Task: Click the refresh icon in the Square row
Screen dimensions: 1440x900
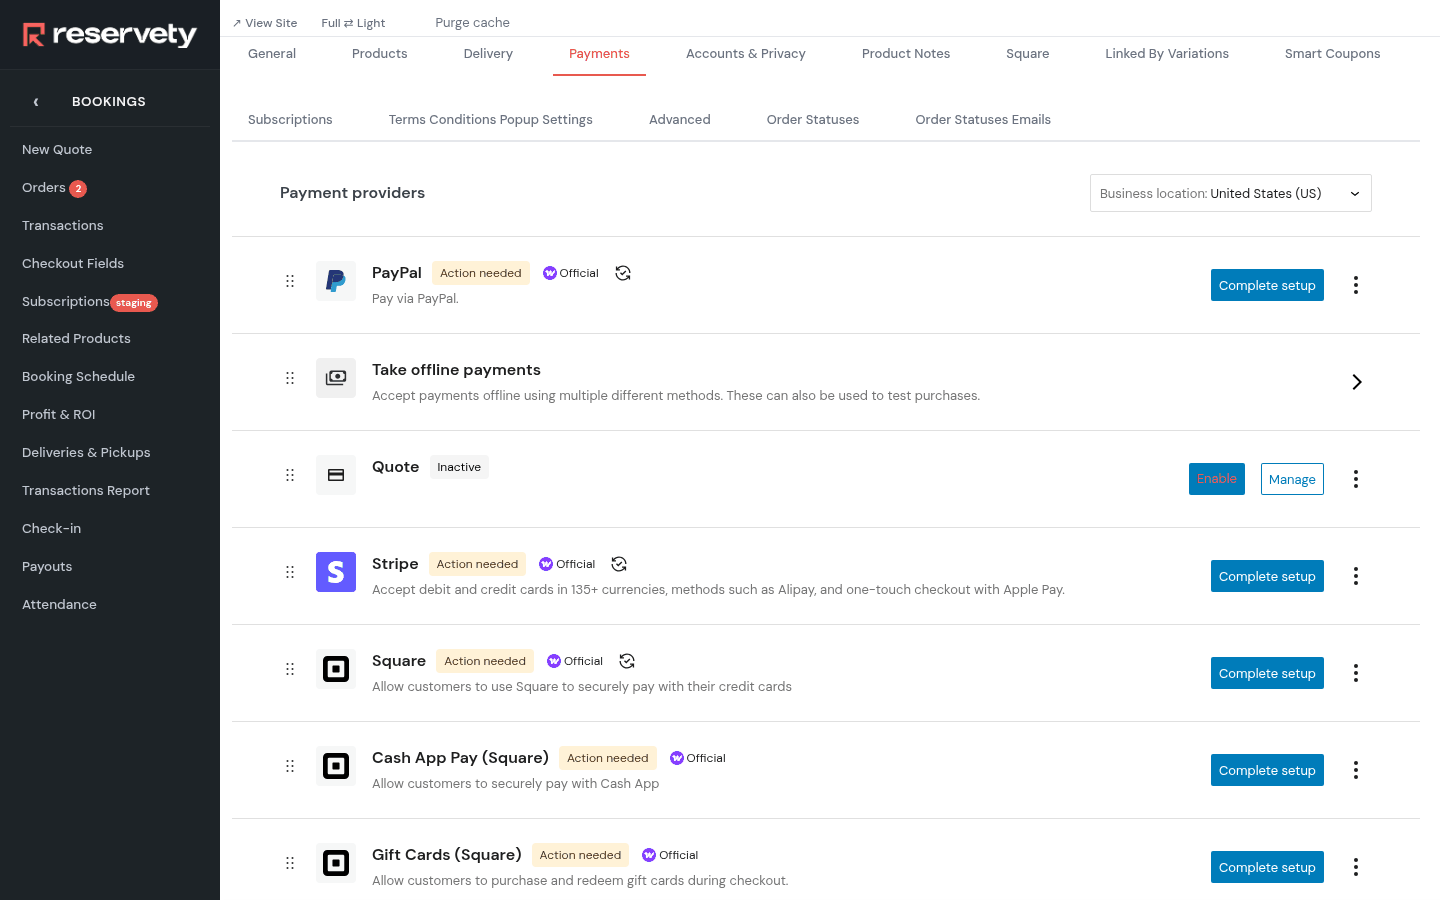Action: (x=627, y=661)
